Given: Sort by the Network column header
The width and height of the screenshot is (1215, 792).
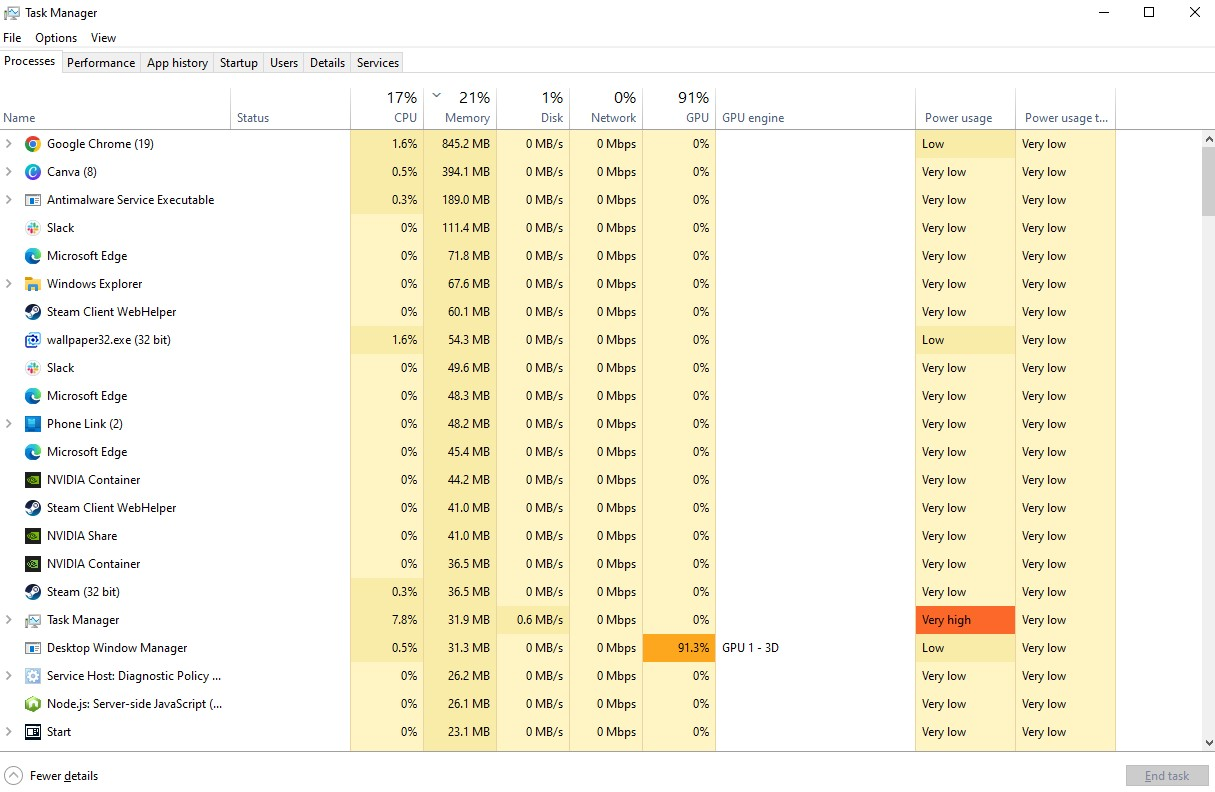Looking at the screenshot, I should [x=606, y=108].
